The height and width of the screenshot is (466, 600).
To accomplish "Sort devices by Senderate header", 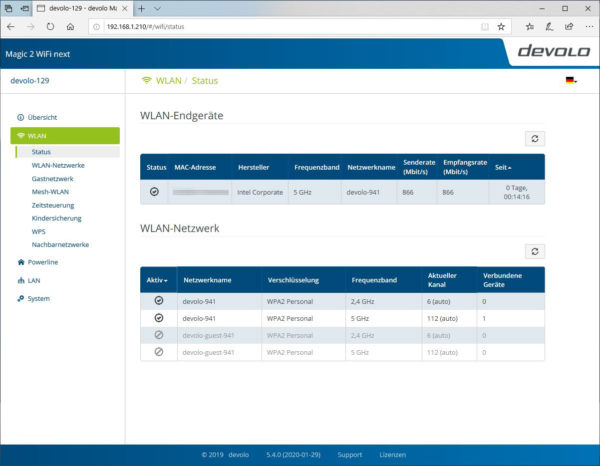I will tap(419, 167).
